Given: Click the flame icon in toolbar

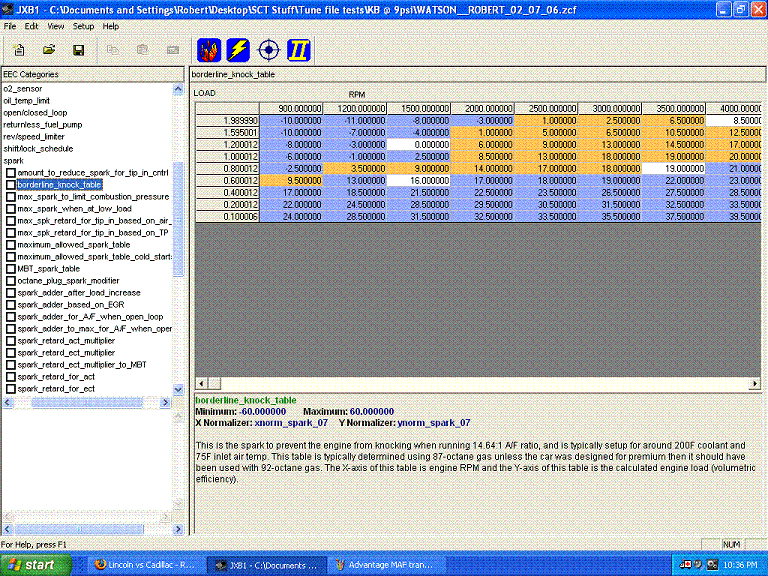Looking at the screenshot, I should click(x=209, y=50).
